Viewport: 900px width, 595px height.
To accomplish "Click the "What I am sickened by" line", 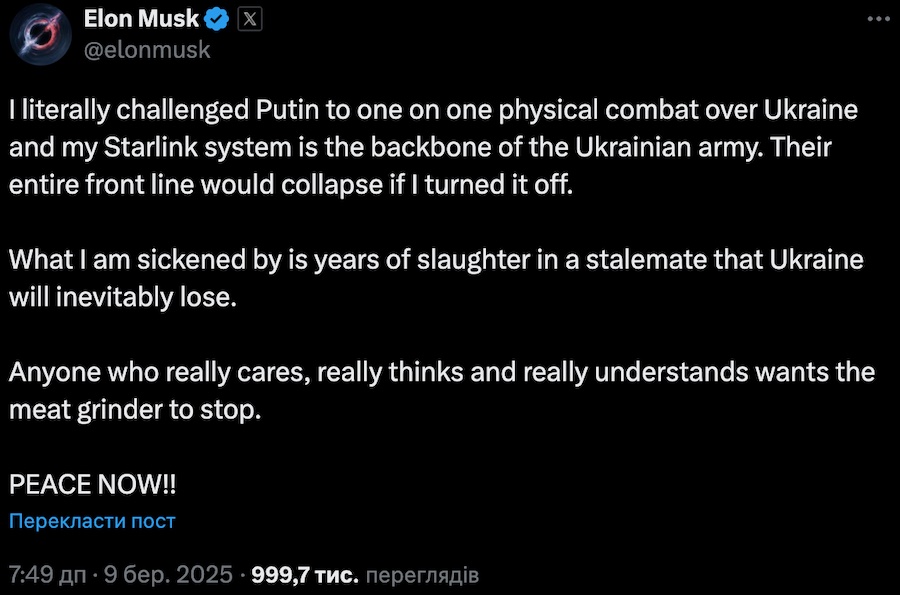I will coord(120,259).
